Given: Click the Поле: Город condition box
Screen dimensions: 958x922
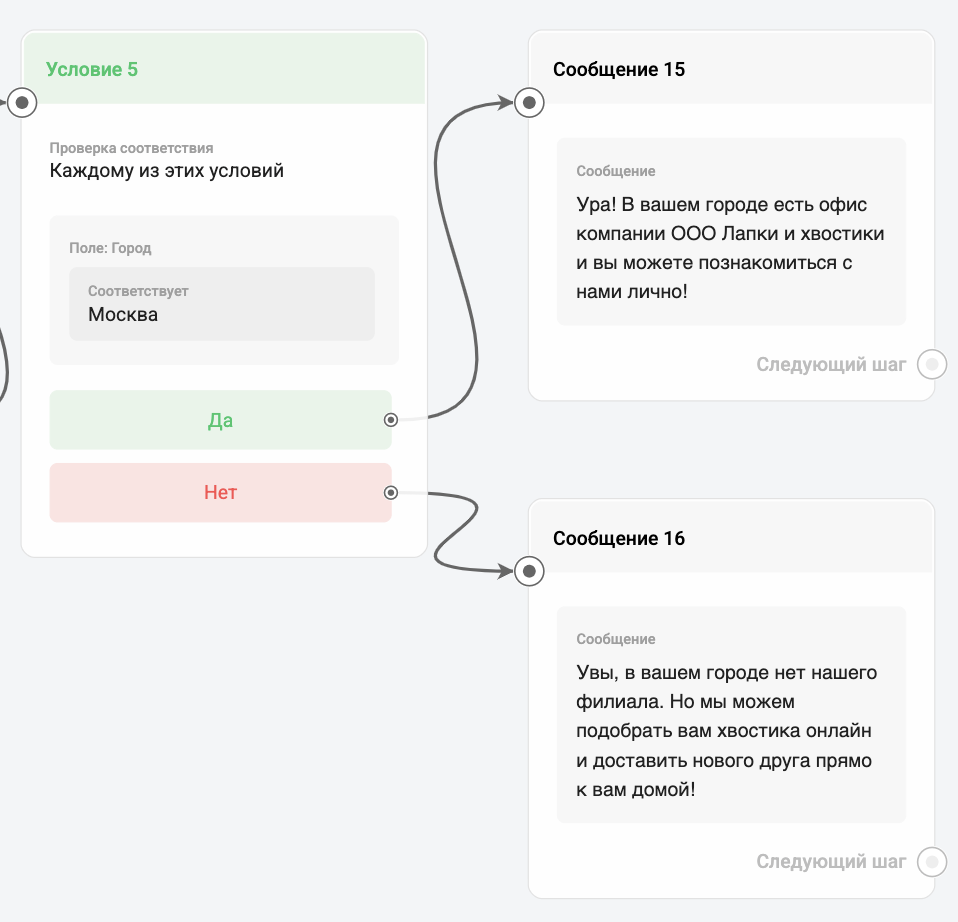Looking at the screenshot, I should pos(224,248).
